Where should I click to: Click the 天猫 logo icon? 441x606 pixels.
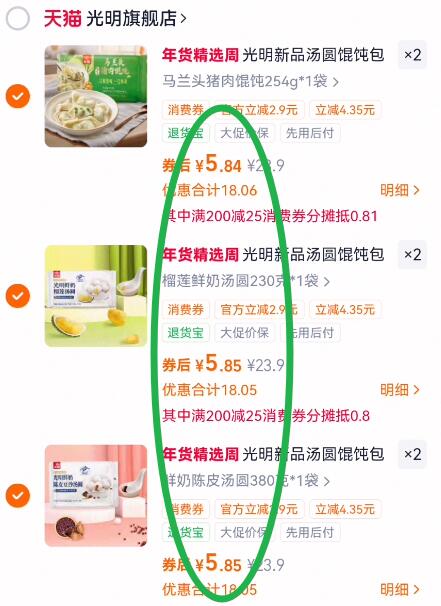point(62,18)
